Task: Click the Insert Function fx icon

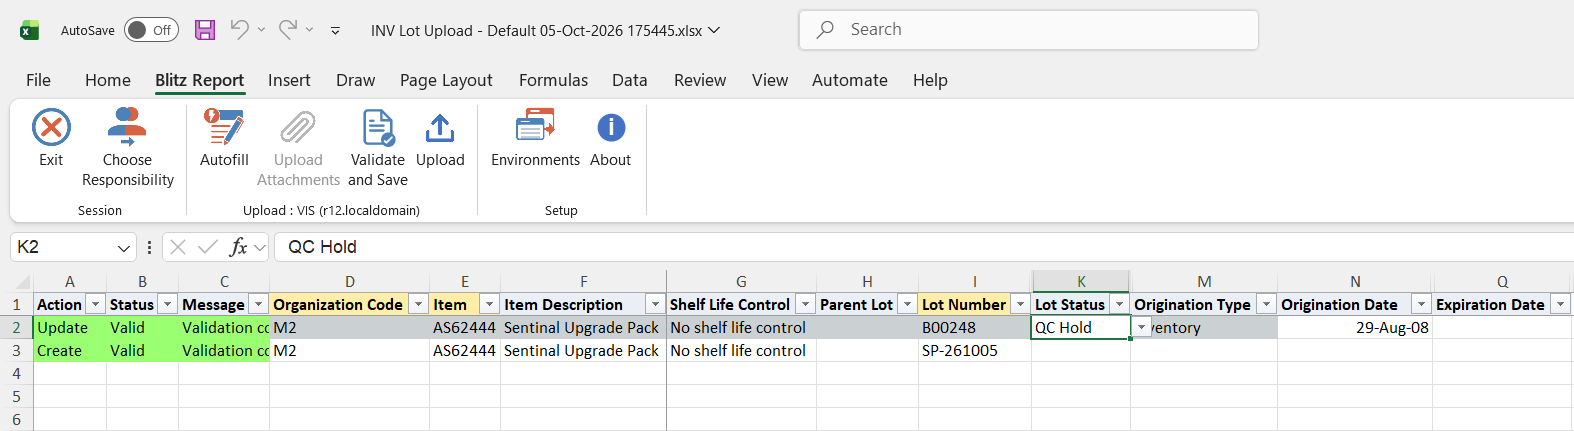Action: (238, 247)
